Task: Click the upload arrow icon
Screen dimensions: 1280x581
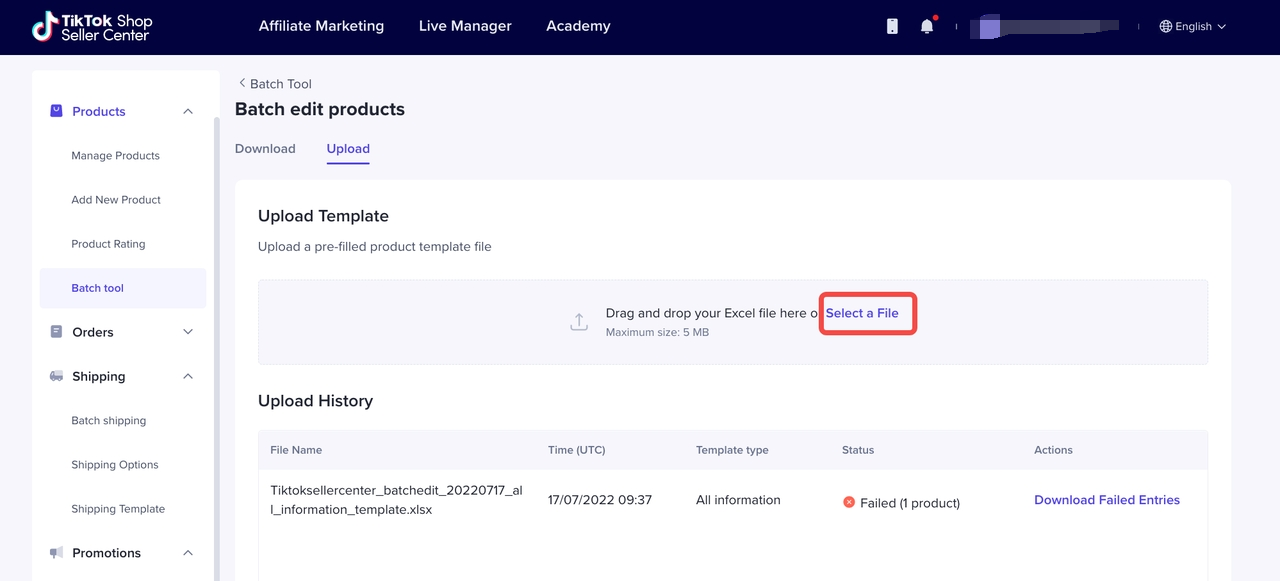Action: (579, 322)
